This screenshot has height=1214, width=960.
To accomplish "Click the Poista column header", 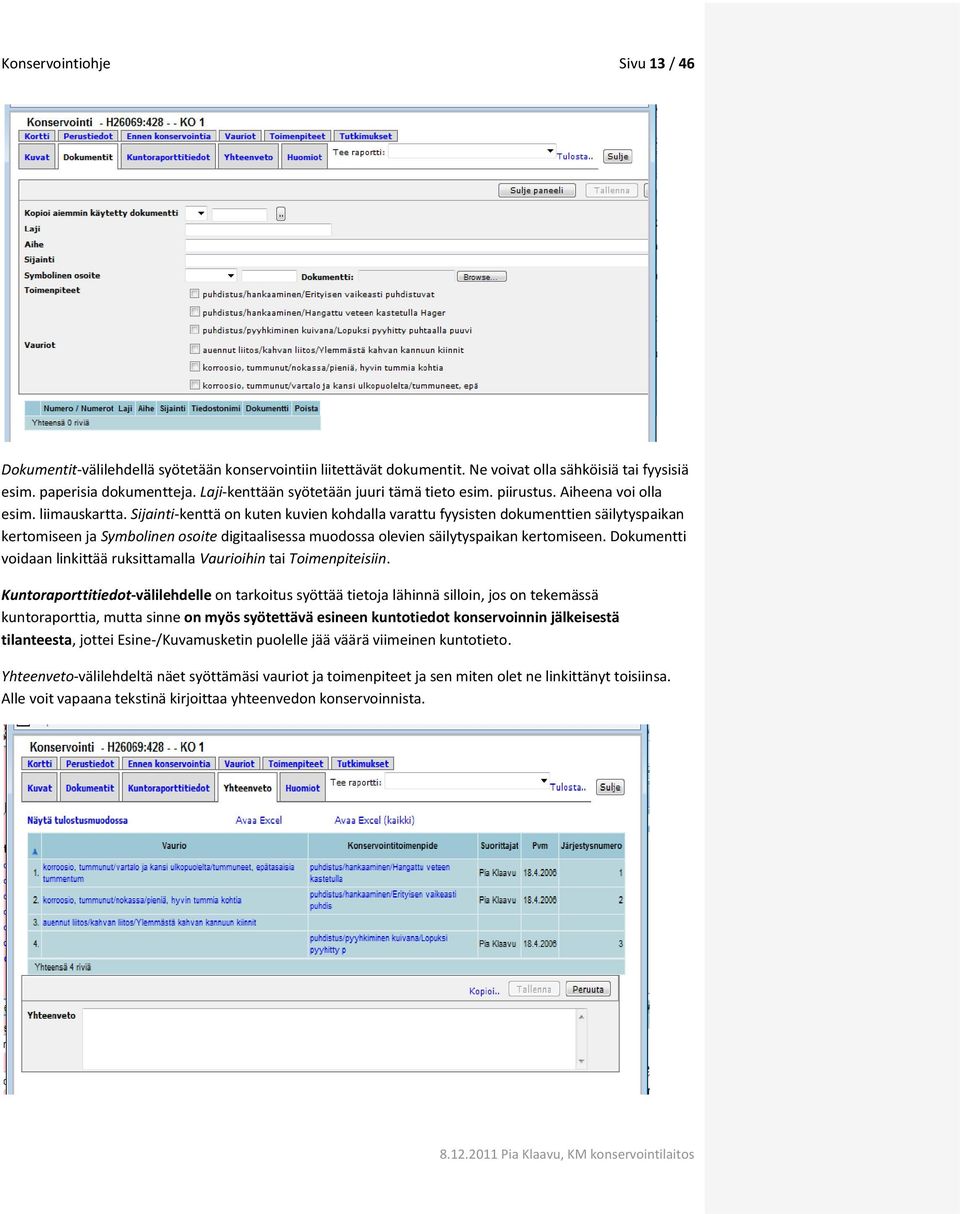I will point(306,408).
